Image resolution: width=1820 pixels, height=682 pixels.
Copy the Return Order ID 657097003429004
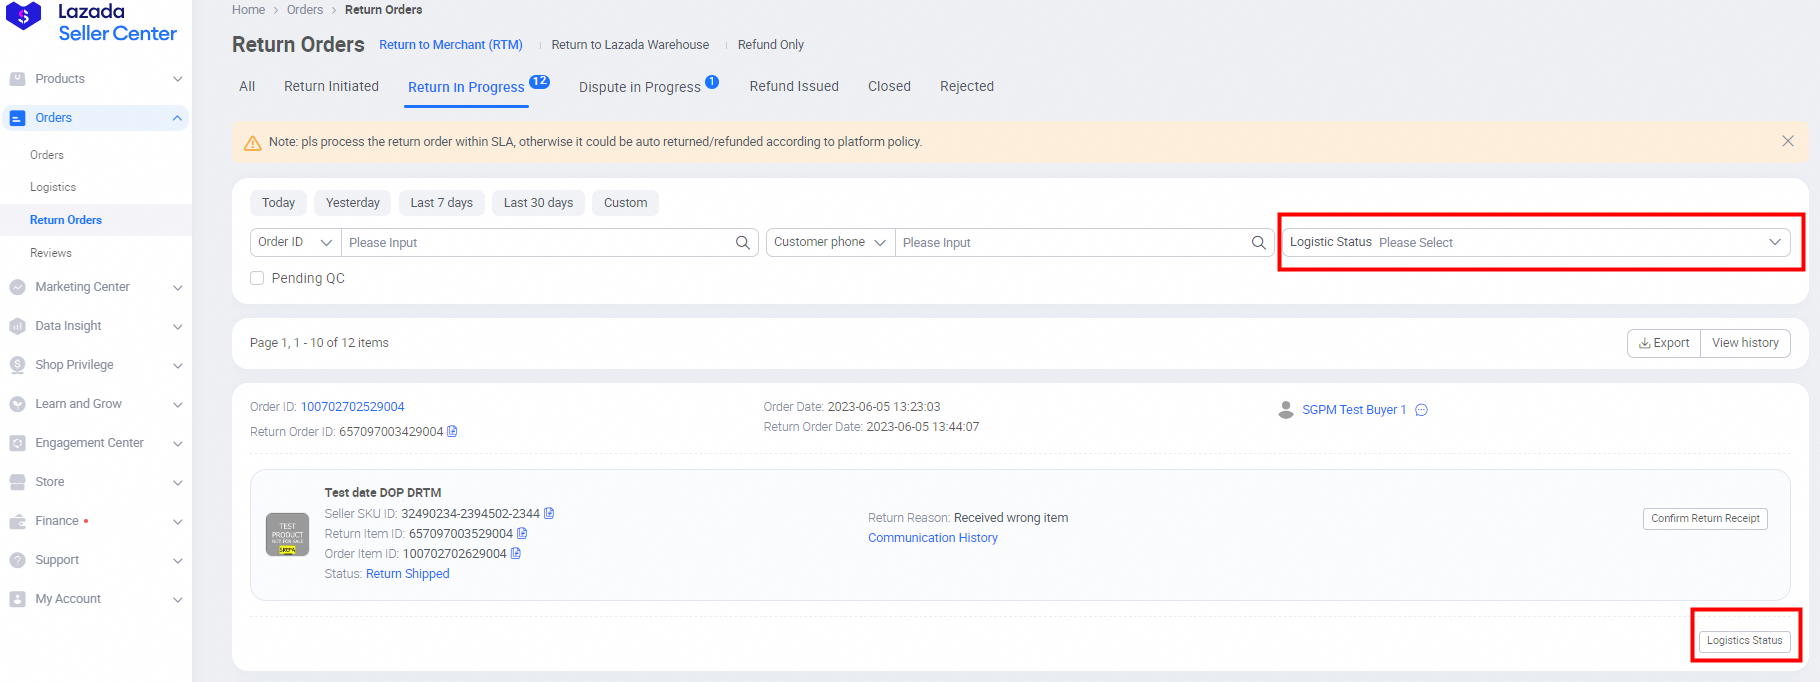pyautogui.click(x=452, y=432)
